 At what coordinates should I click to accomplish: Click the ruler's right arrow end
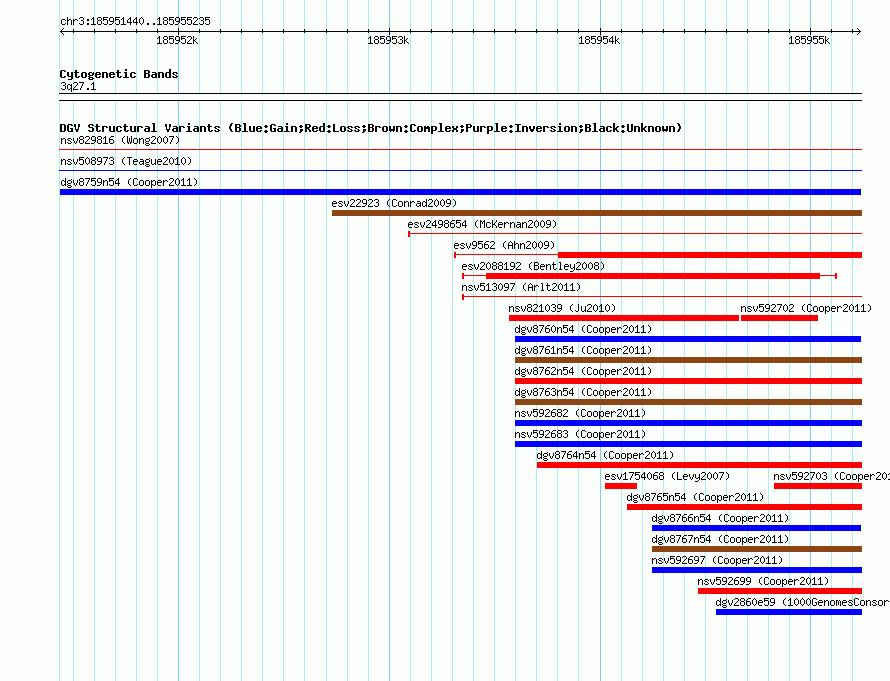(x=858, y=31)
